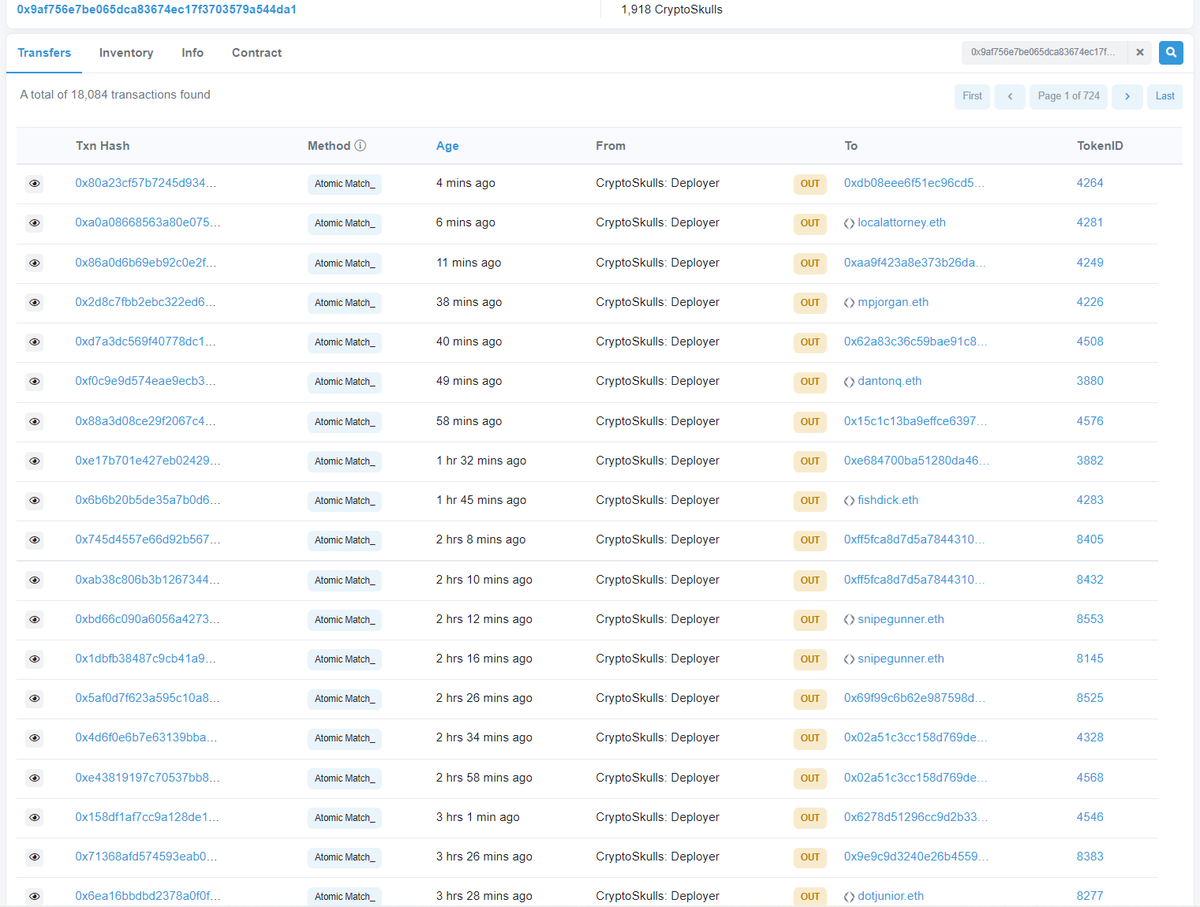
Task: Click 'A total of 18,084 transactions found' text
Action: [115, 95]
